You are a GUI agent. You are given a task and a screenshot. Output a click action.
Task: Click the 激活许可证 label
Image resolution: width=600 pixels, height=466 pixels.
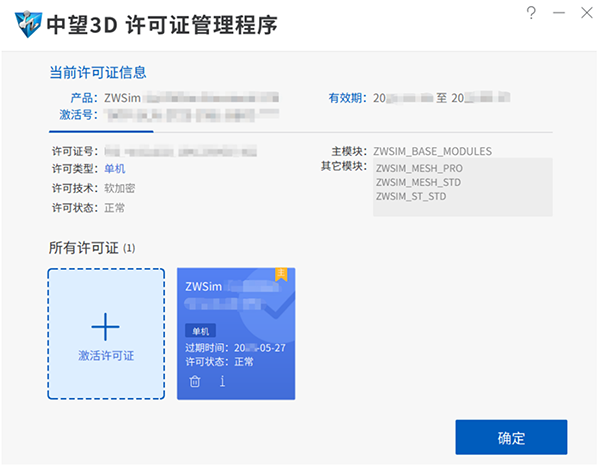coord(106,355)
